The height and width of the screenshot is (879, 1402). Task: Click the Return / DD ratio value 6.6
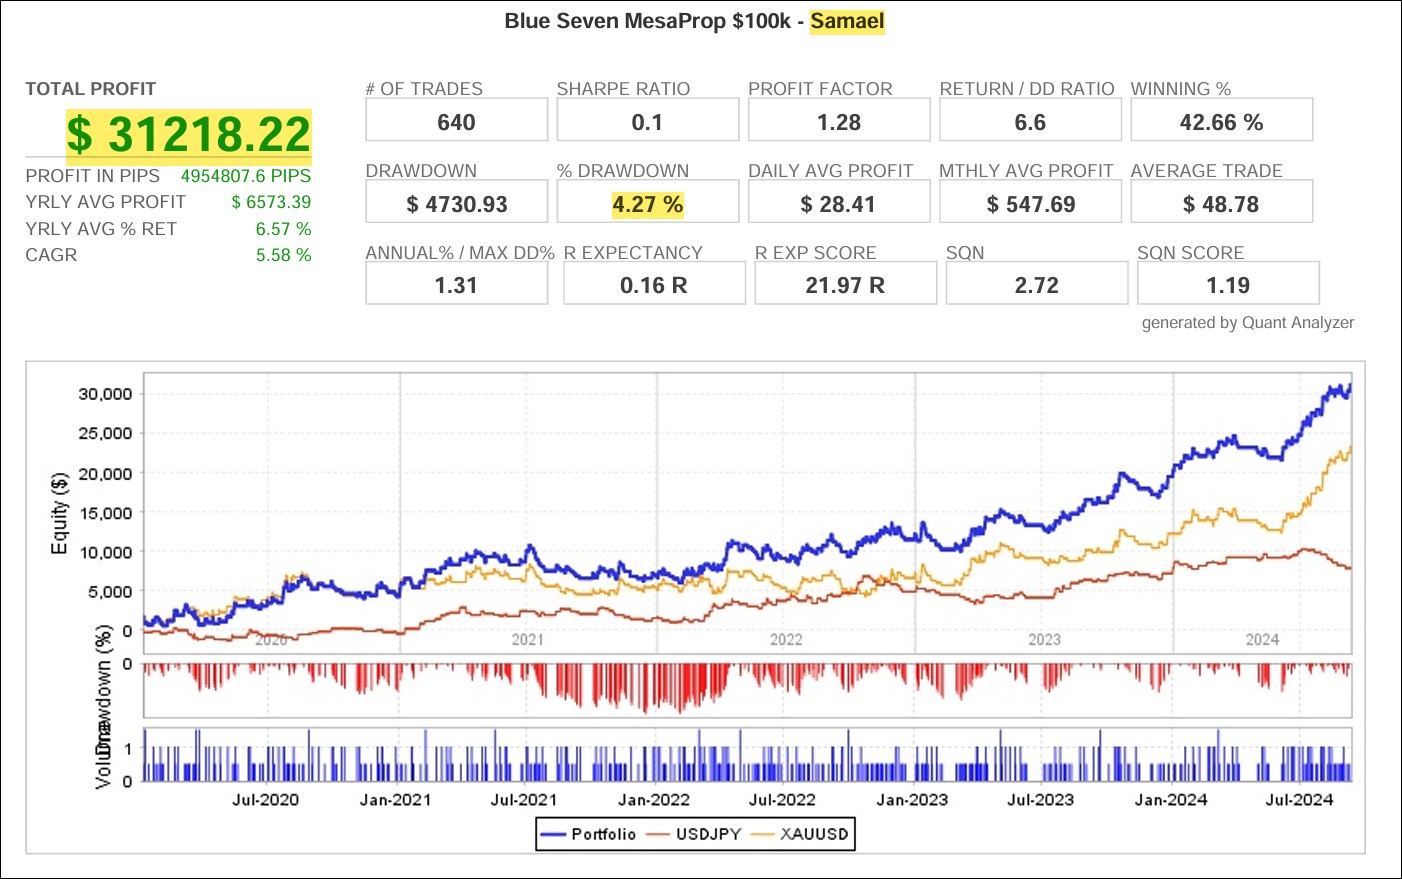[x=1030, y=122]
